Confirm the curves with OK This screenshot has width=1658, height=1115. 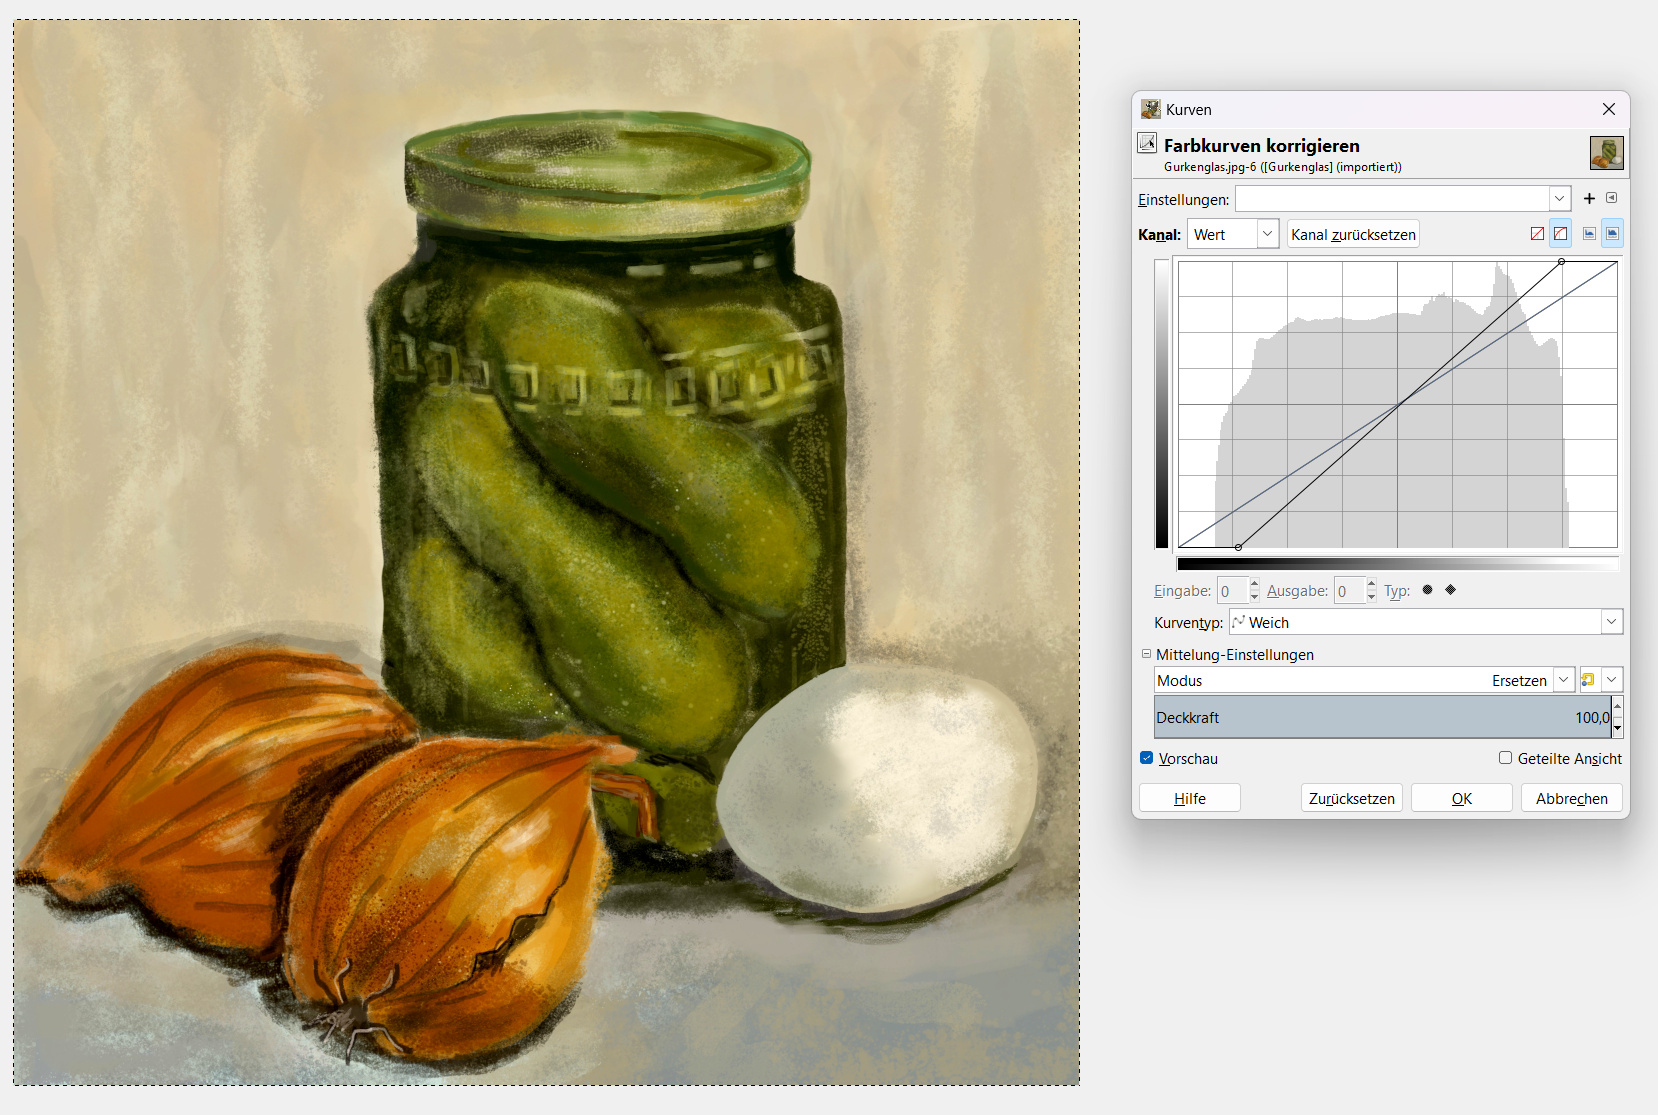click(1461, 798)
